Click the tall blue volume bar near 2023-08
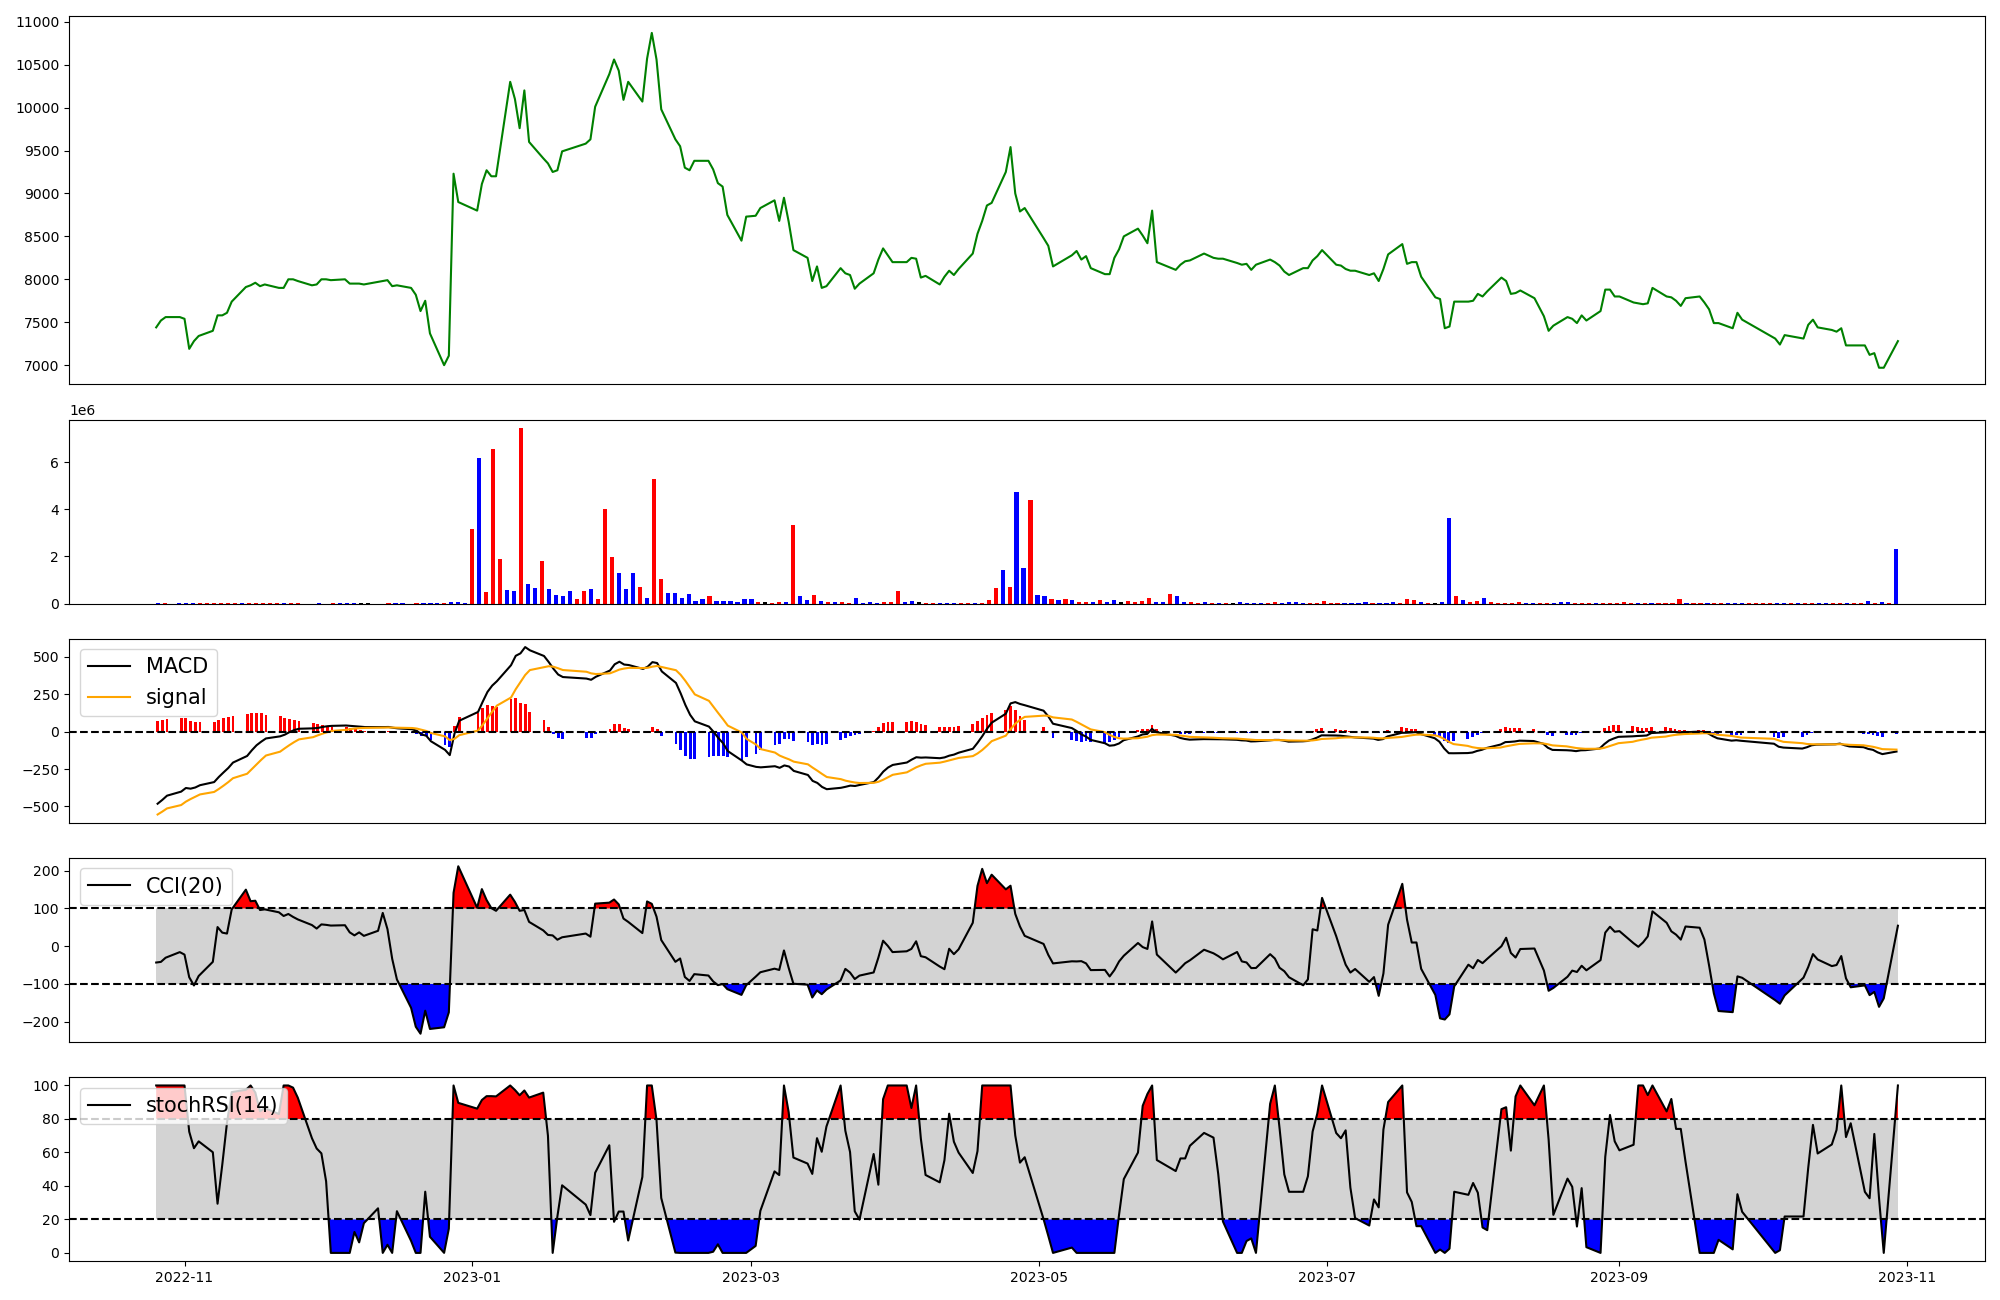The height and width of the screenshot is (1300, 2000). (1448, 560)
